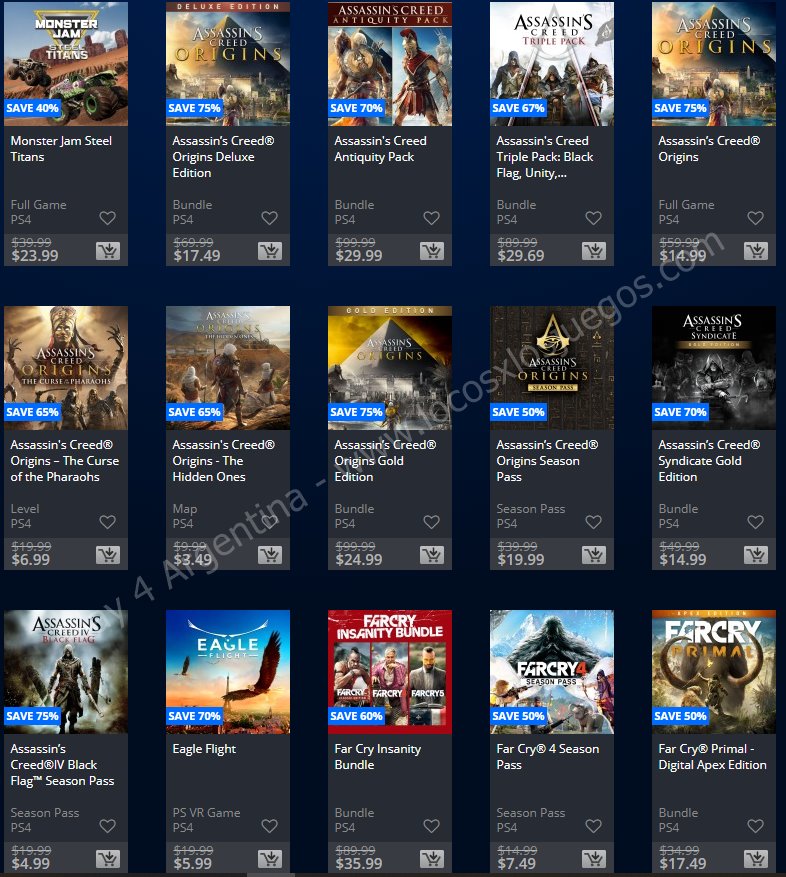Add Monster Jam Steel Titans to cart
The height and width of the screenshot is (877, 786).
(108, 251)
